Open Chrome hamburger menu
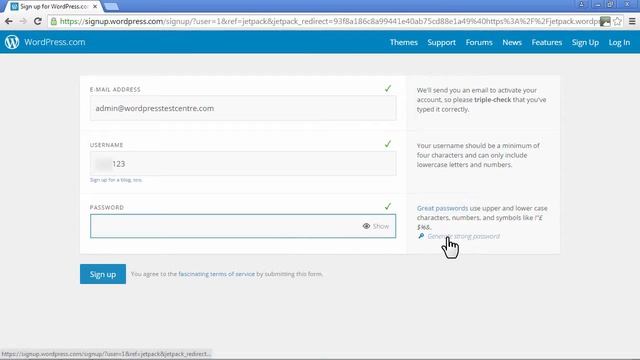The height and width of the screenshot is (360, 640). click(632, 21)
